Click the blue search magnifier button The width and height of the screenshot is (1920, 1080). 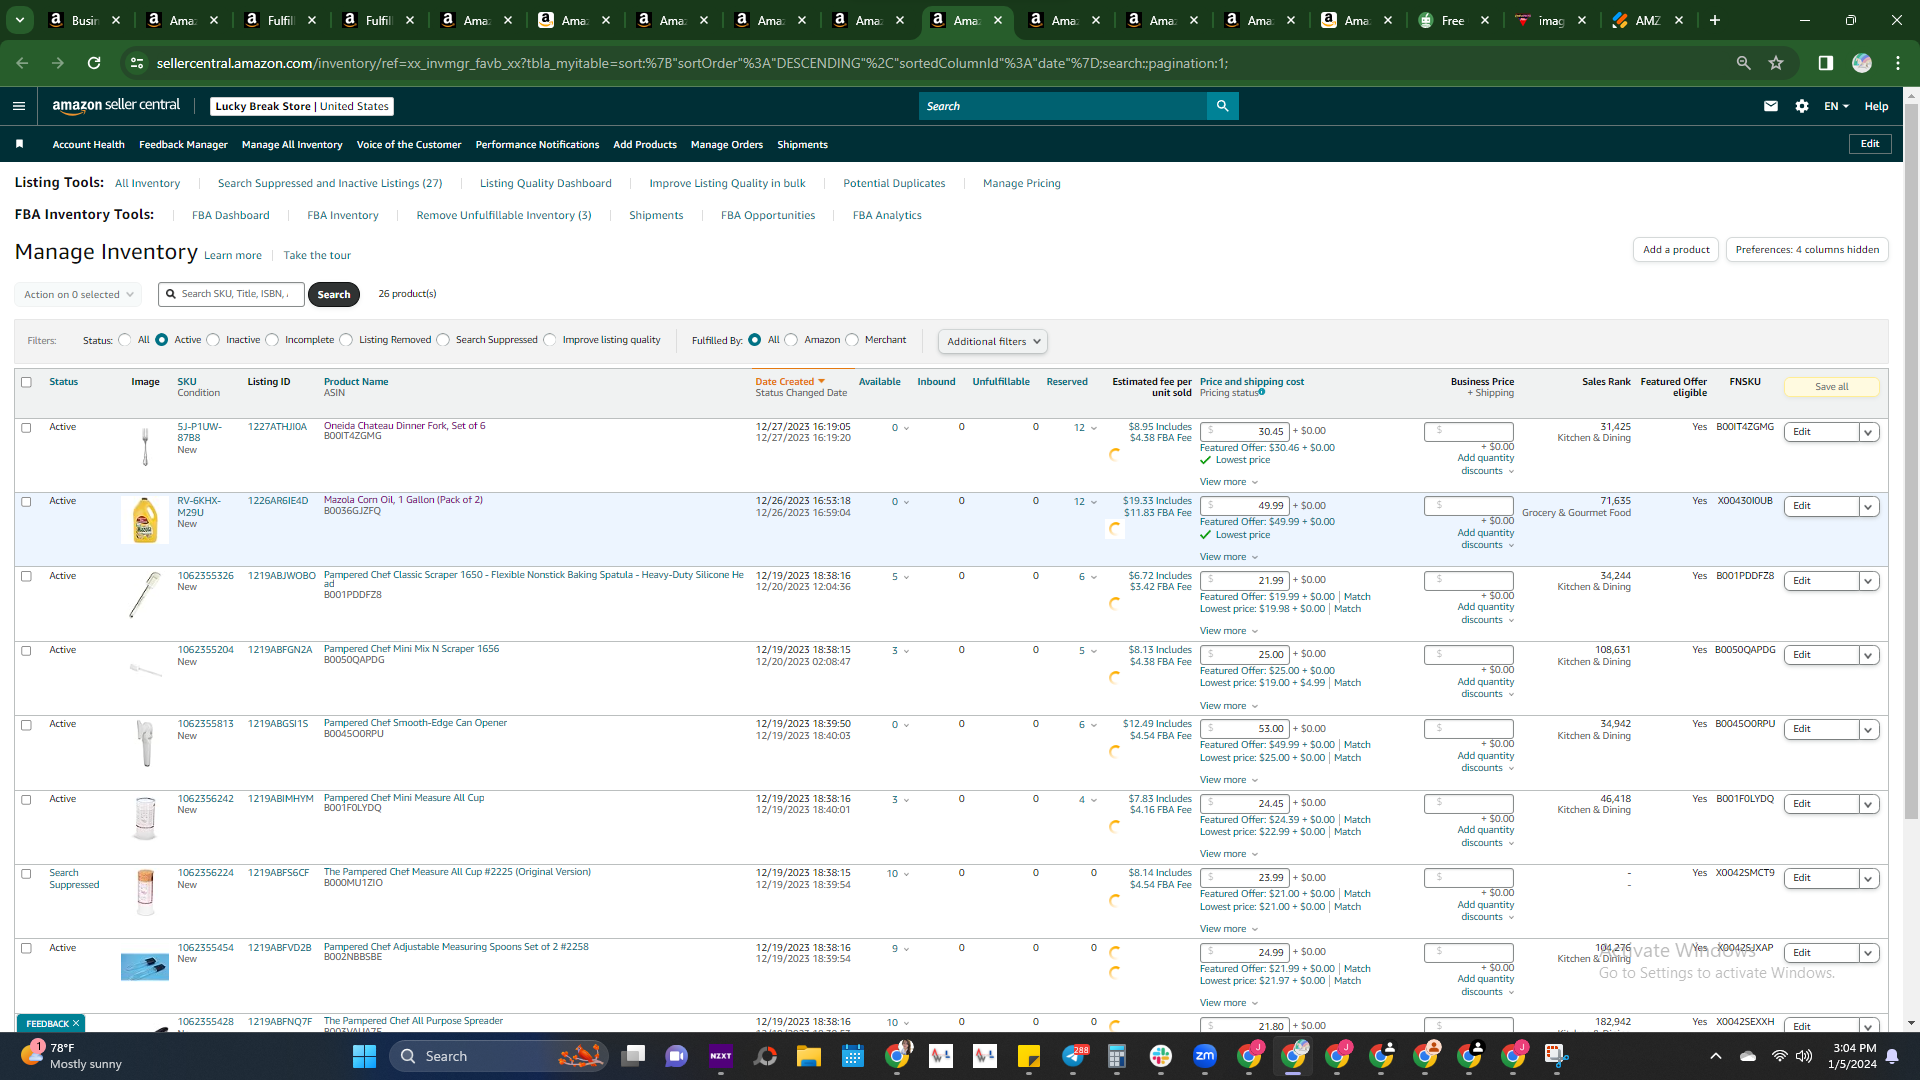1222,106
